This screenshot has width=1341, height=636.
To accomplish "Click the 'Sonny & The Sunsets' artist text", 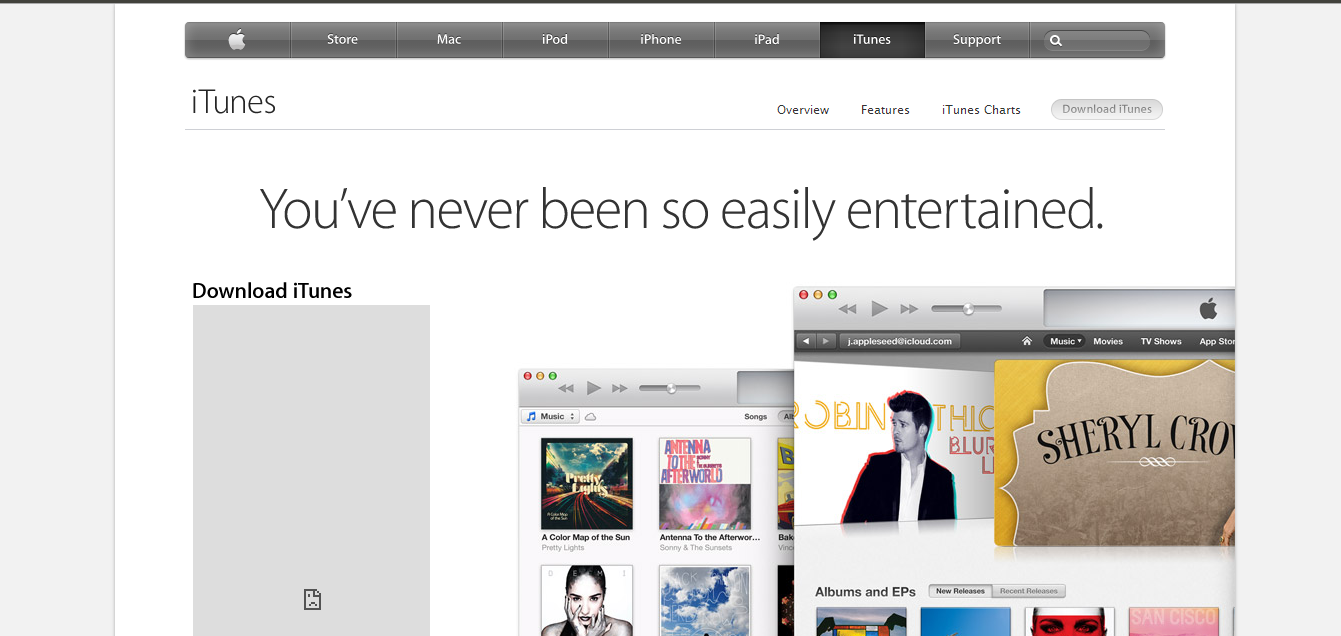I will 696,548.
